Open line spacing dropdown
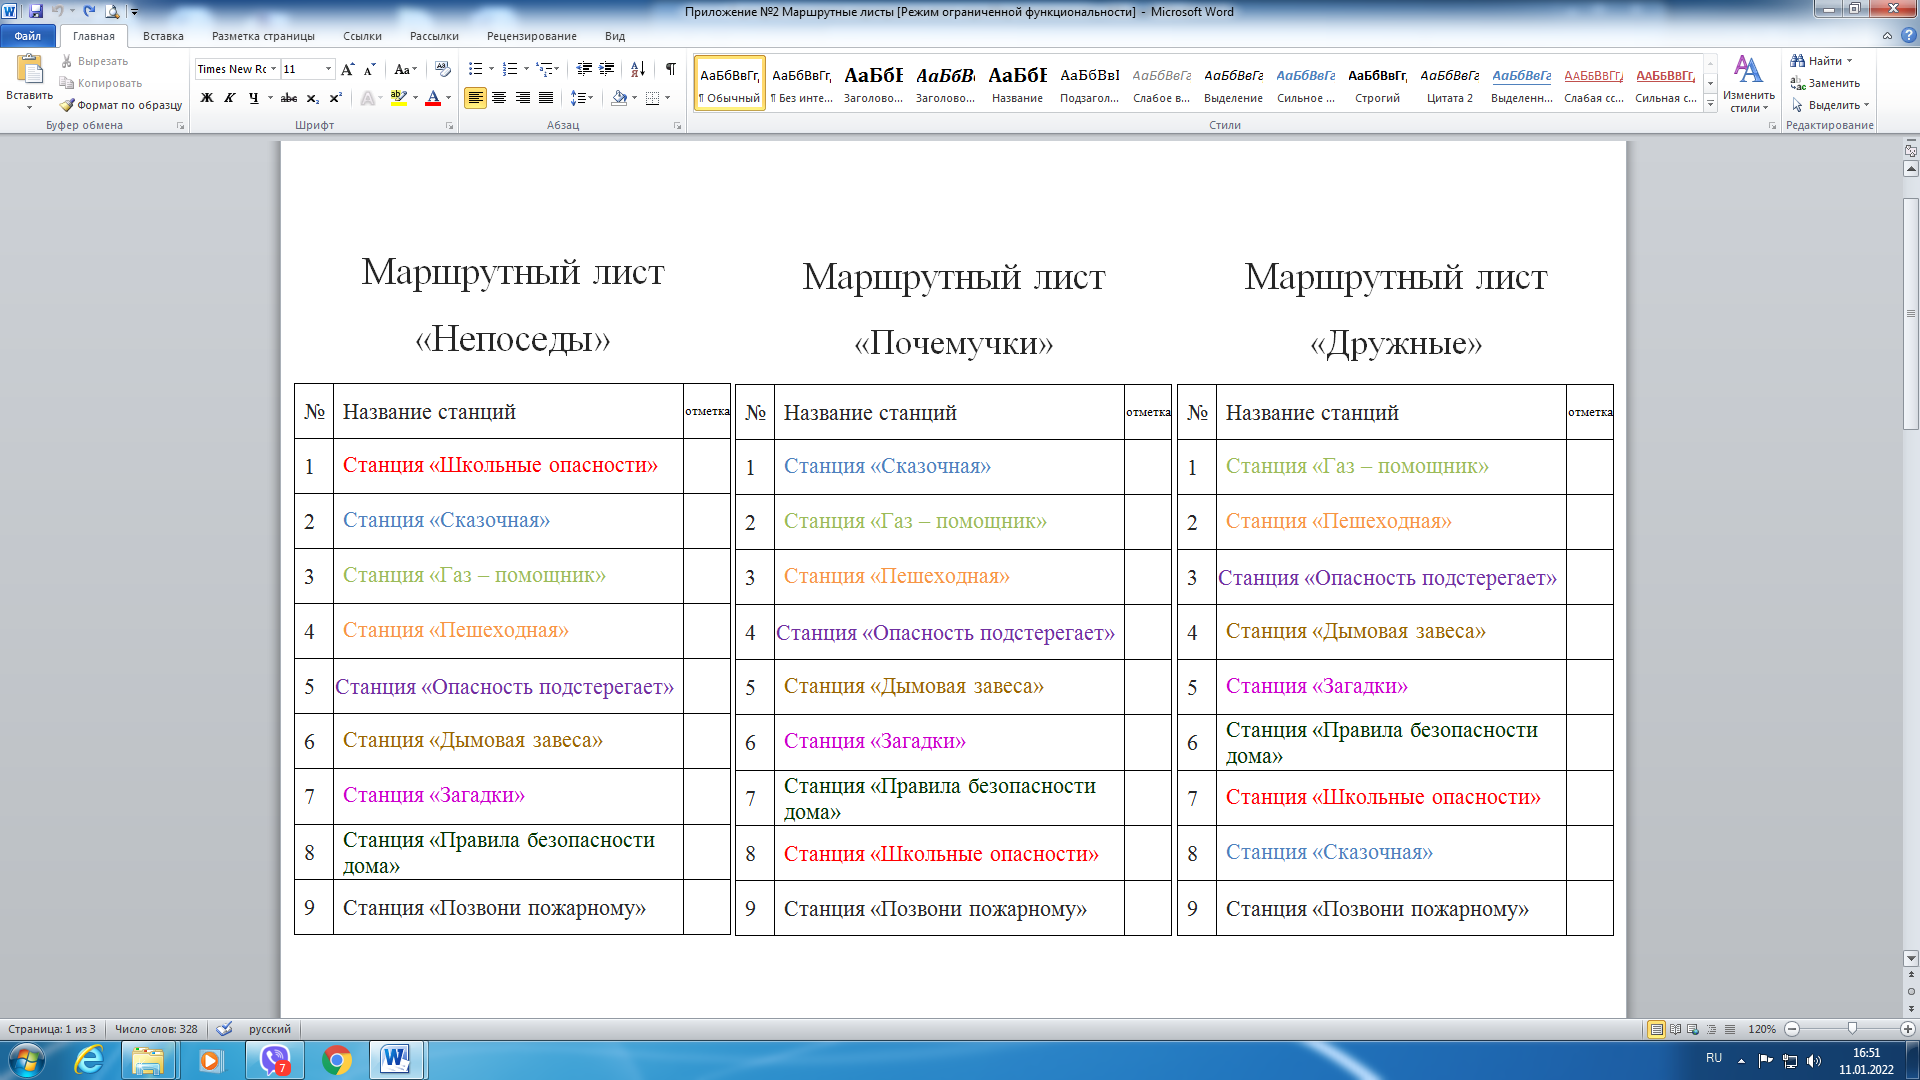This screenshot has height=1080, width=1920. pyautogui.click(x=581, y=98)
